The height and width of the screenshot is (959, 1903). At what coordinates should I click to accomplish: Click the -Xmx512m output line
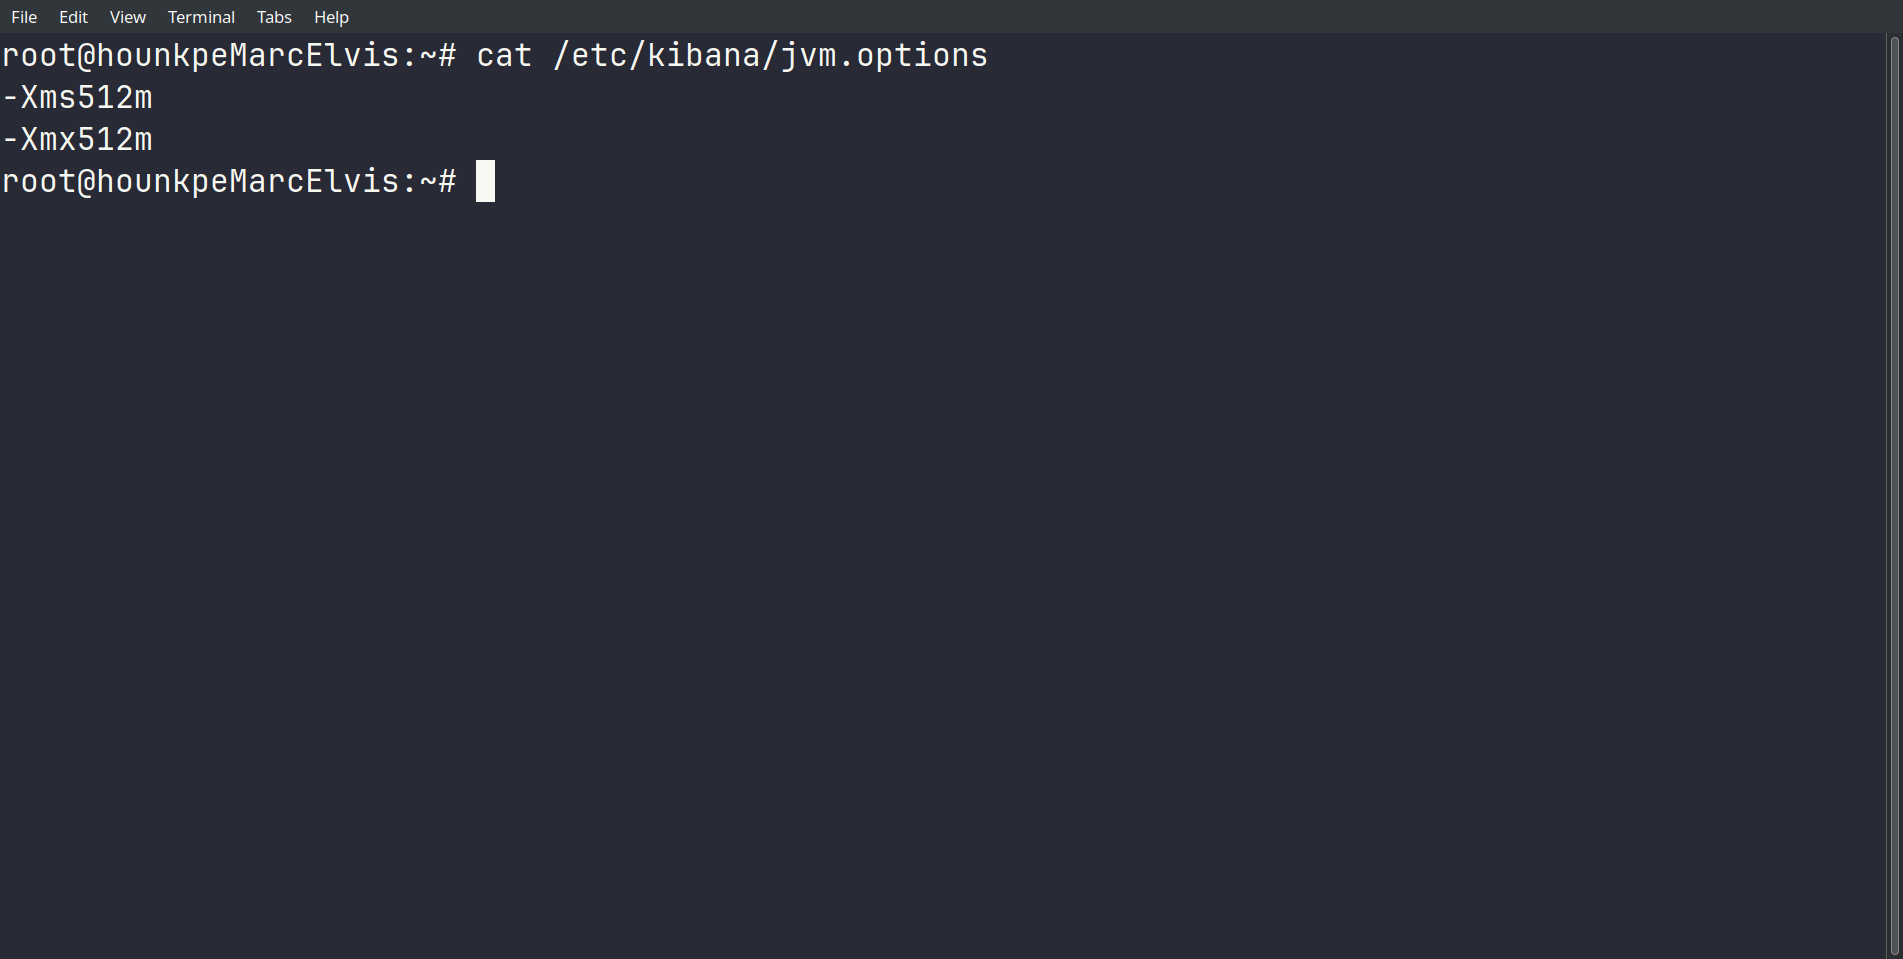(78, 140)
